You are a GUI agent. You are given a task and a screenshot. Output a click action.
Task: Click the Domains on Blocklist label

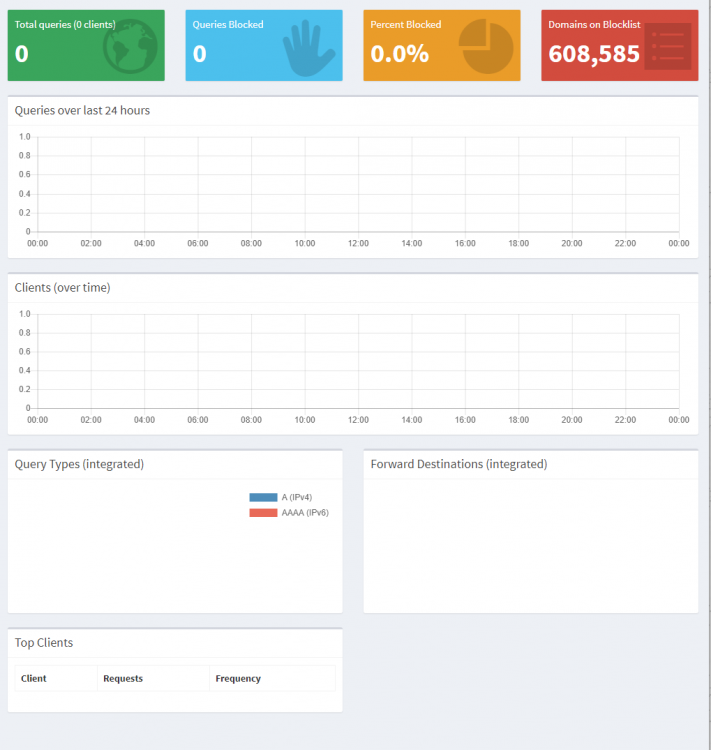(594, 24)
